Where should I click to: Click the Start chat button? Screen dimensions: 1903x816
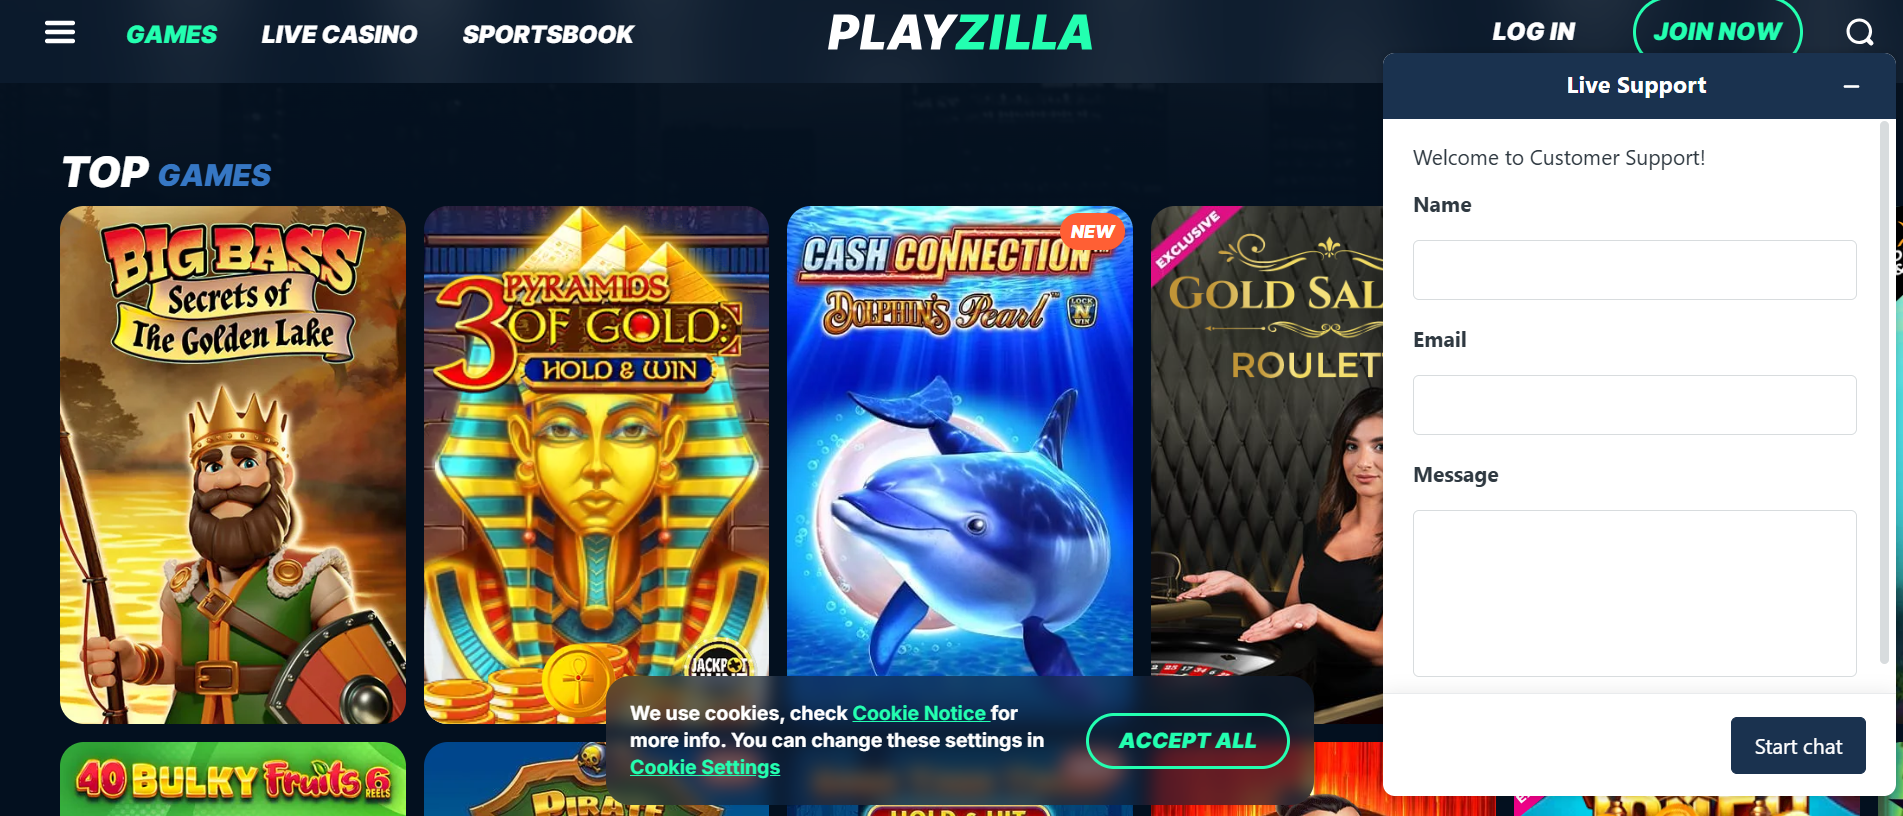(1798, 746)
